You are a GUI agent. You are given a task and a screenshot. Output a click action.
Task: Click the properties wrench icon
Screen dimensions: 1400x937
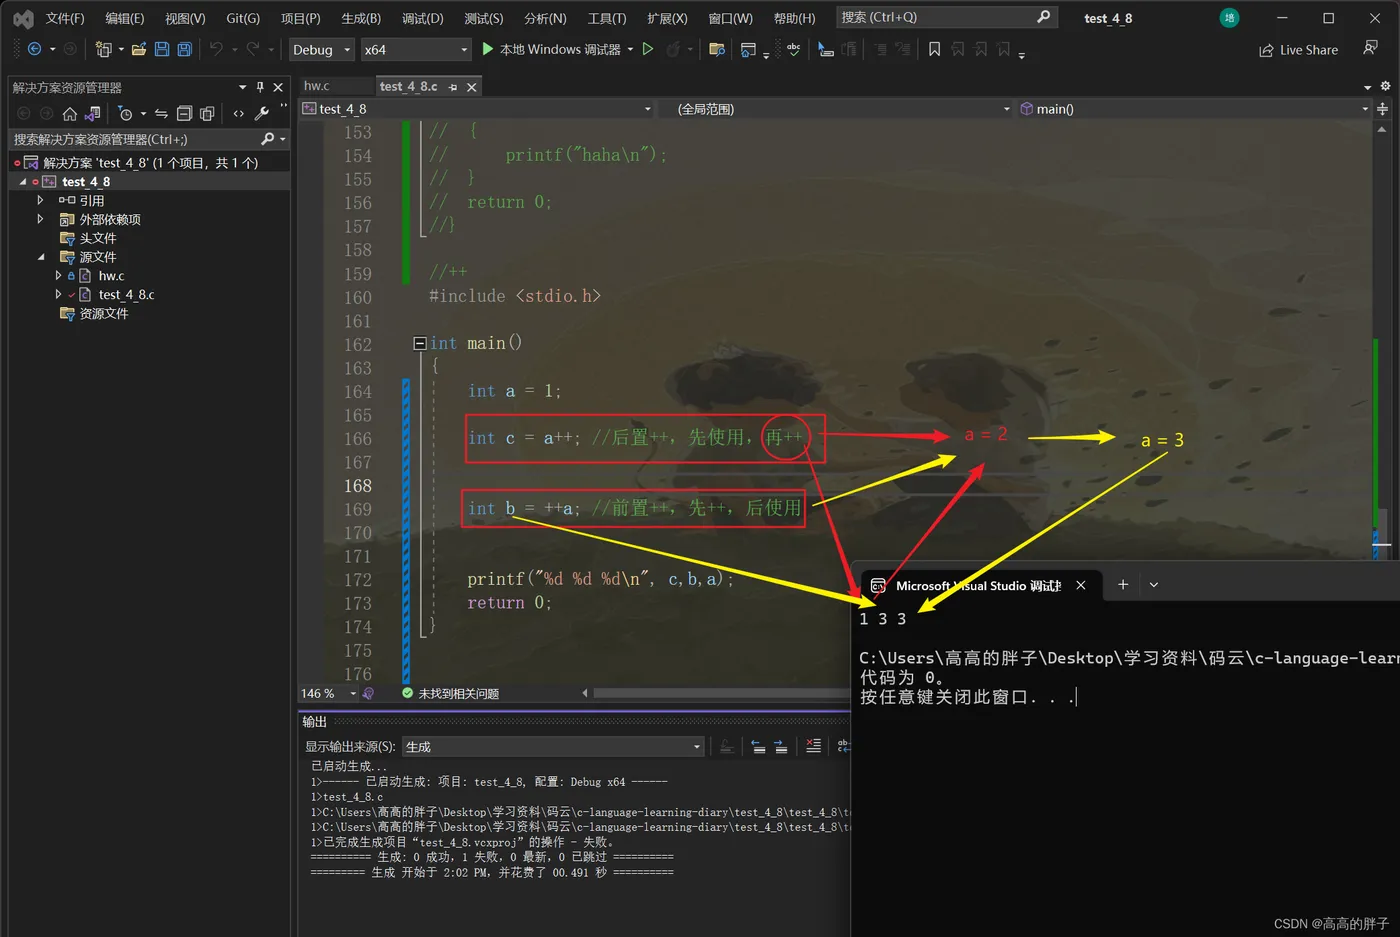coord(262,113)
